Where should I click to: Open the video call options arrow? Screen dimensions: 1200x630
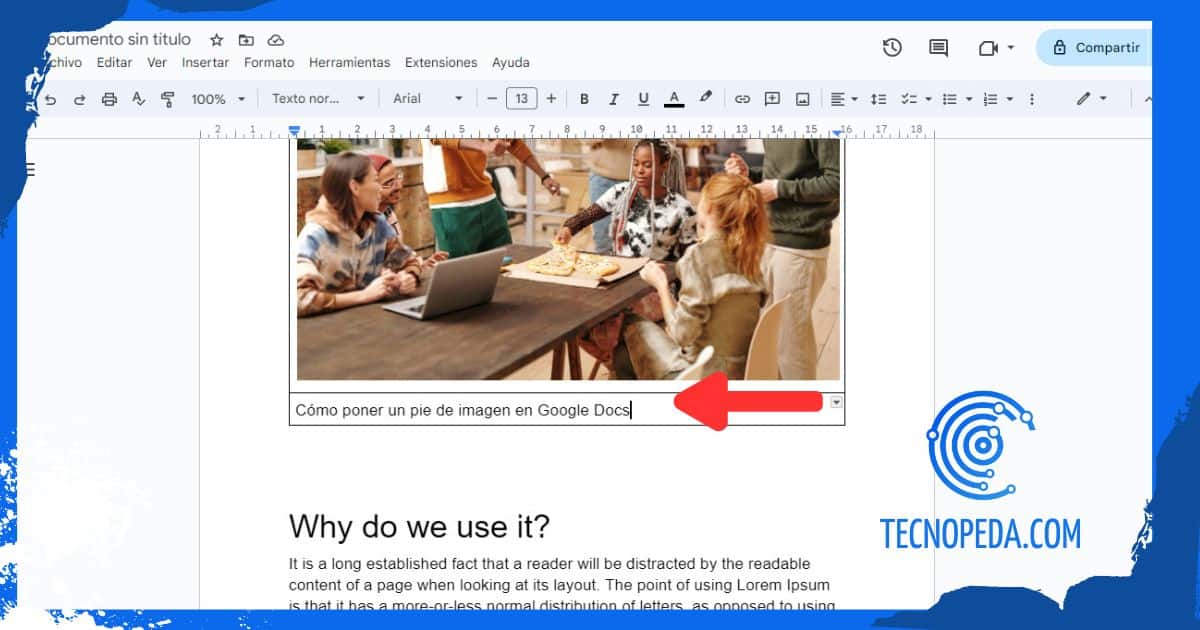pyautogui.click(x=1011, y=47)
